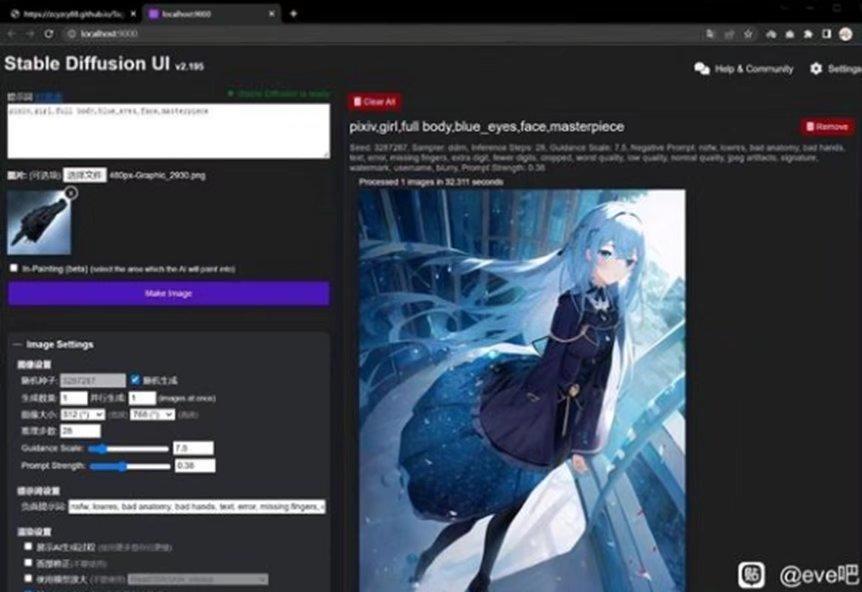
Task: Adjust the Guidance Scale slider
Action: [x=128, y=449]
